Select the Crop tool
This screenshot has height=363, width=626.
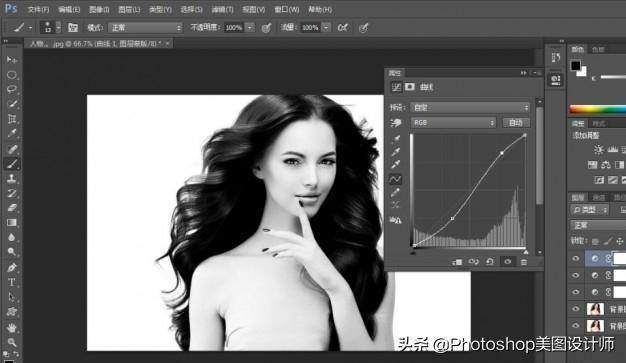[12, 119]
